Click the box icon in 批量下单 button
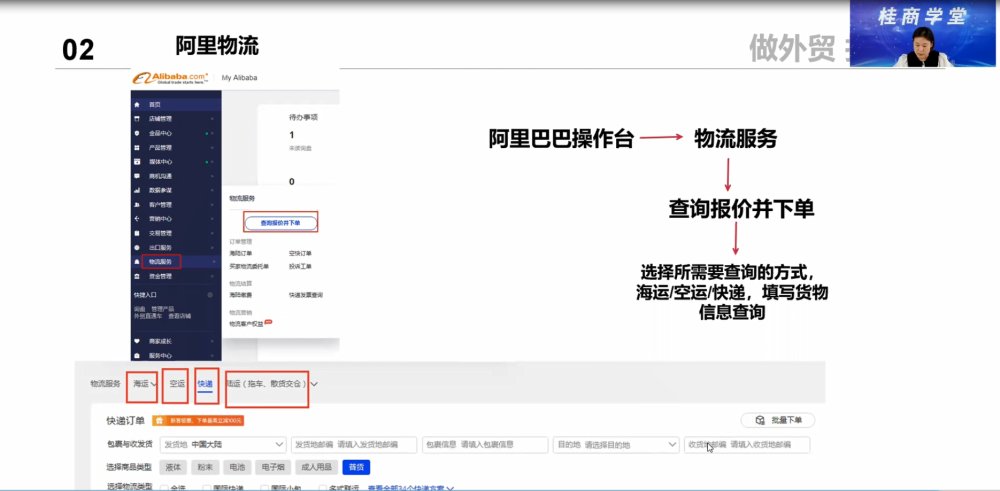1000x491 pixels. click(x=760, y=421)
